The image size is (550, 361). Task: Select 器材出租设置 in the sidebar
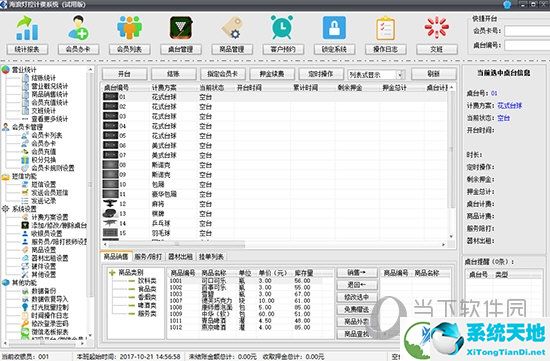pyautogui.click(x=49, y=258)
